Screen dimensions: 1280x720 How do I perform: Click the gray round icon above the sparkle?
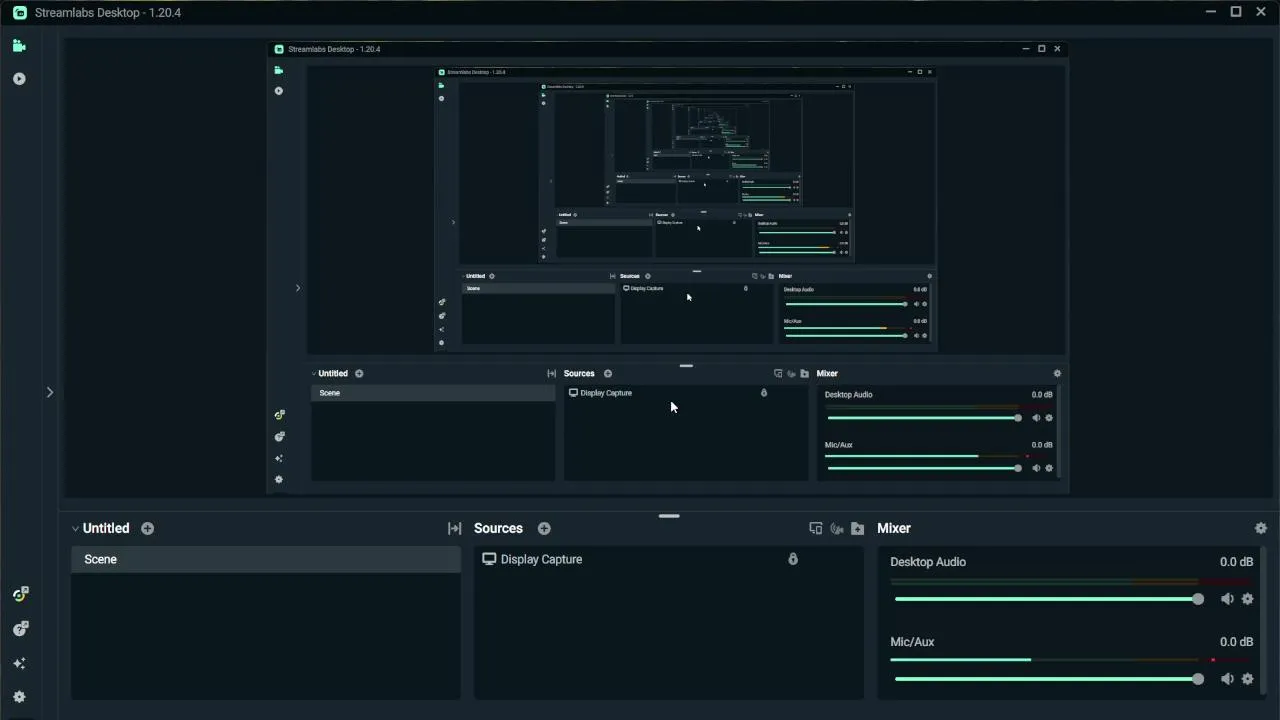pyautogui.click(x=20, y=629)
